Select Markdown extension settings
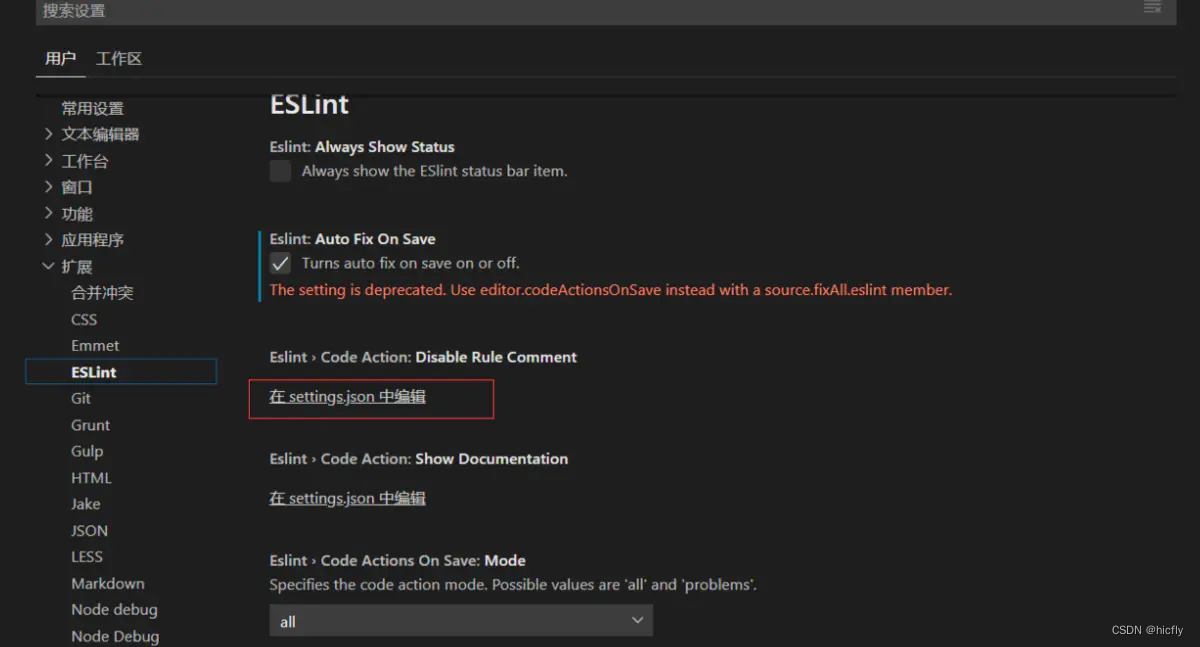Viewport: 1200px width, 647px height. (108, 583)
